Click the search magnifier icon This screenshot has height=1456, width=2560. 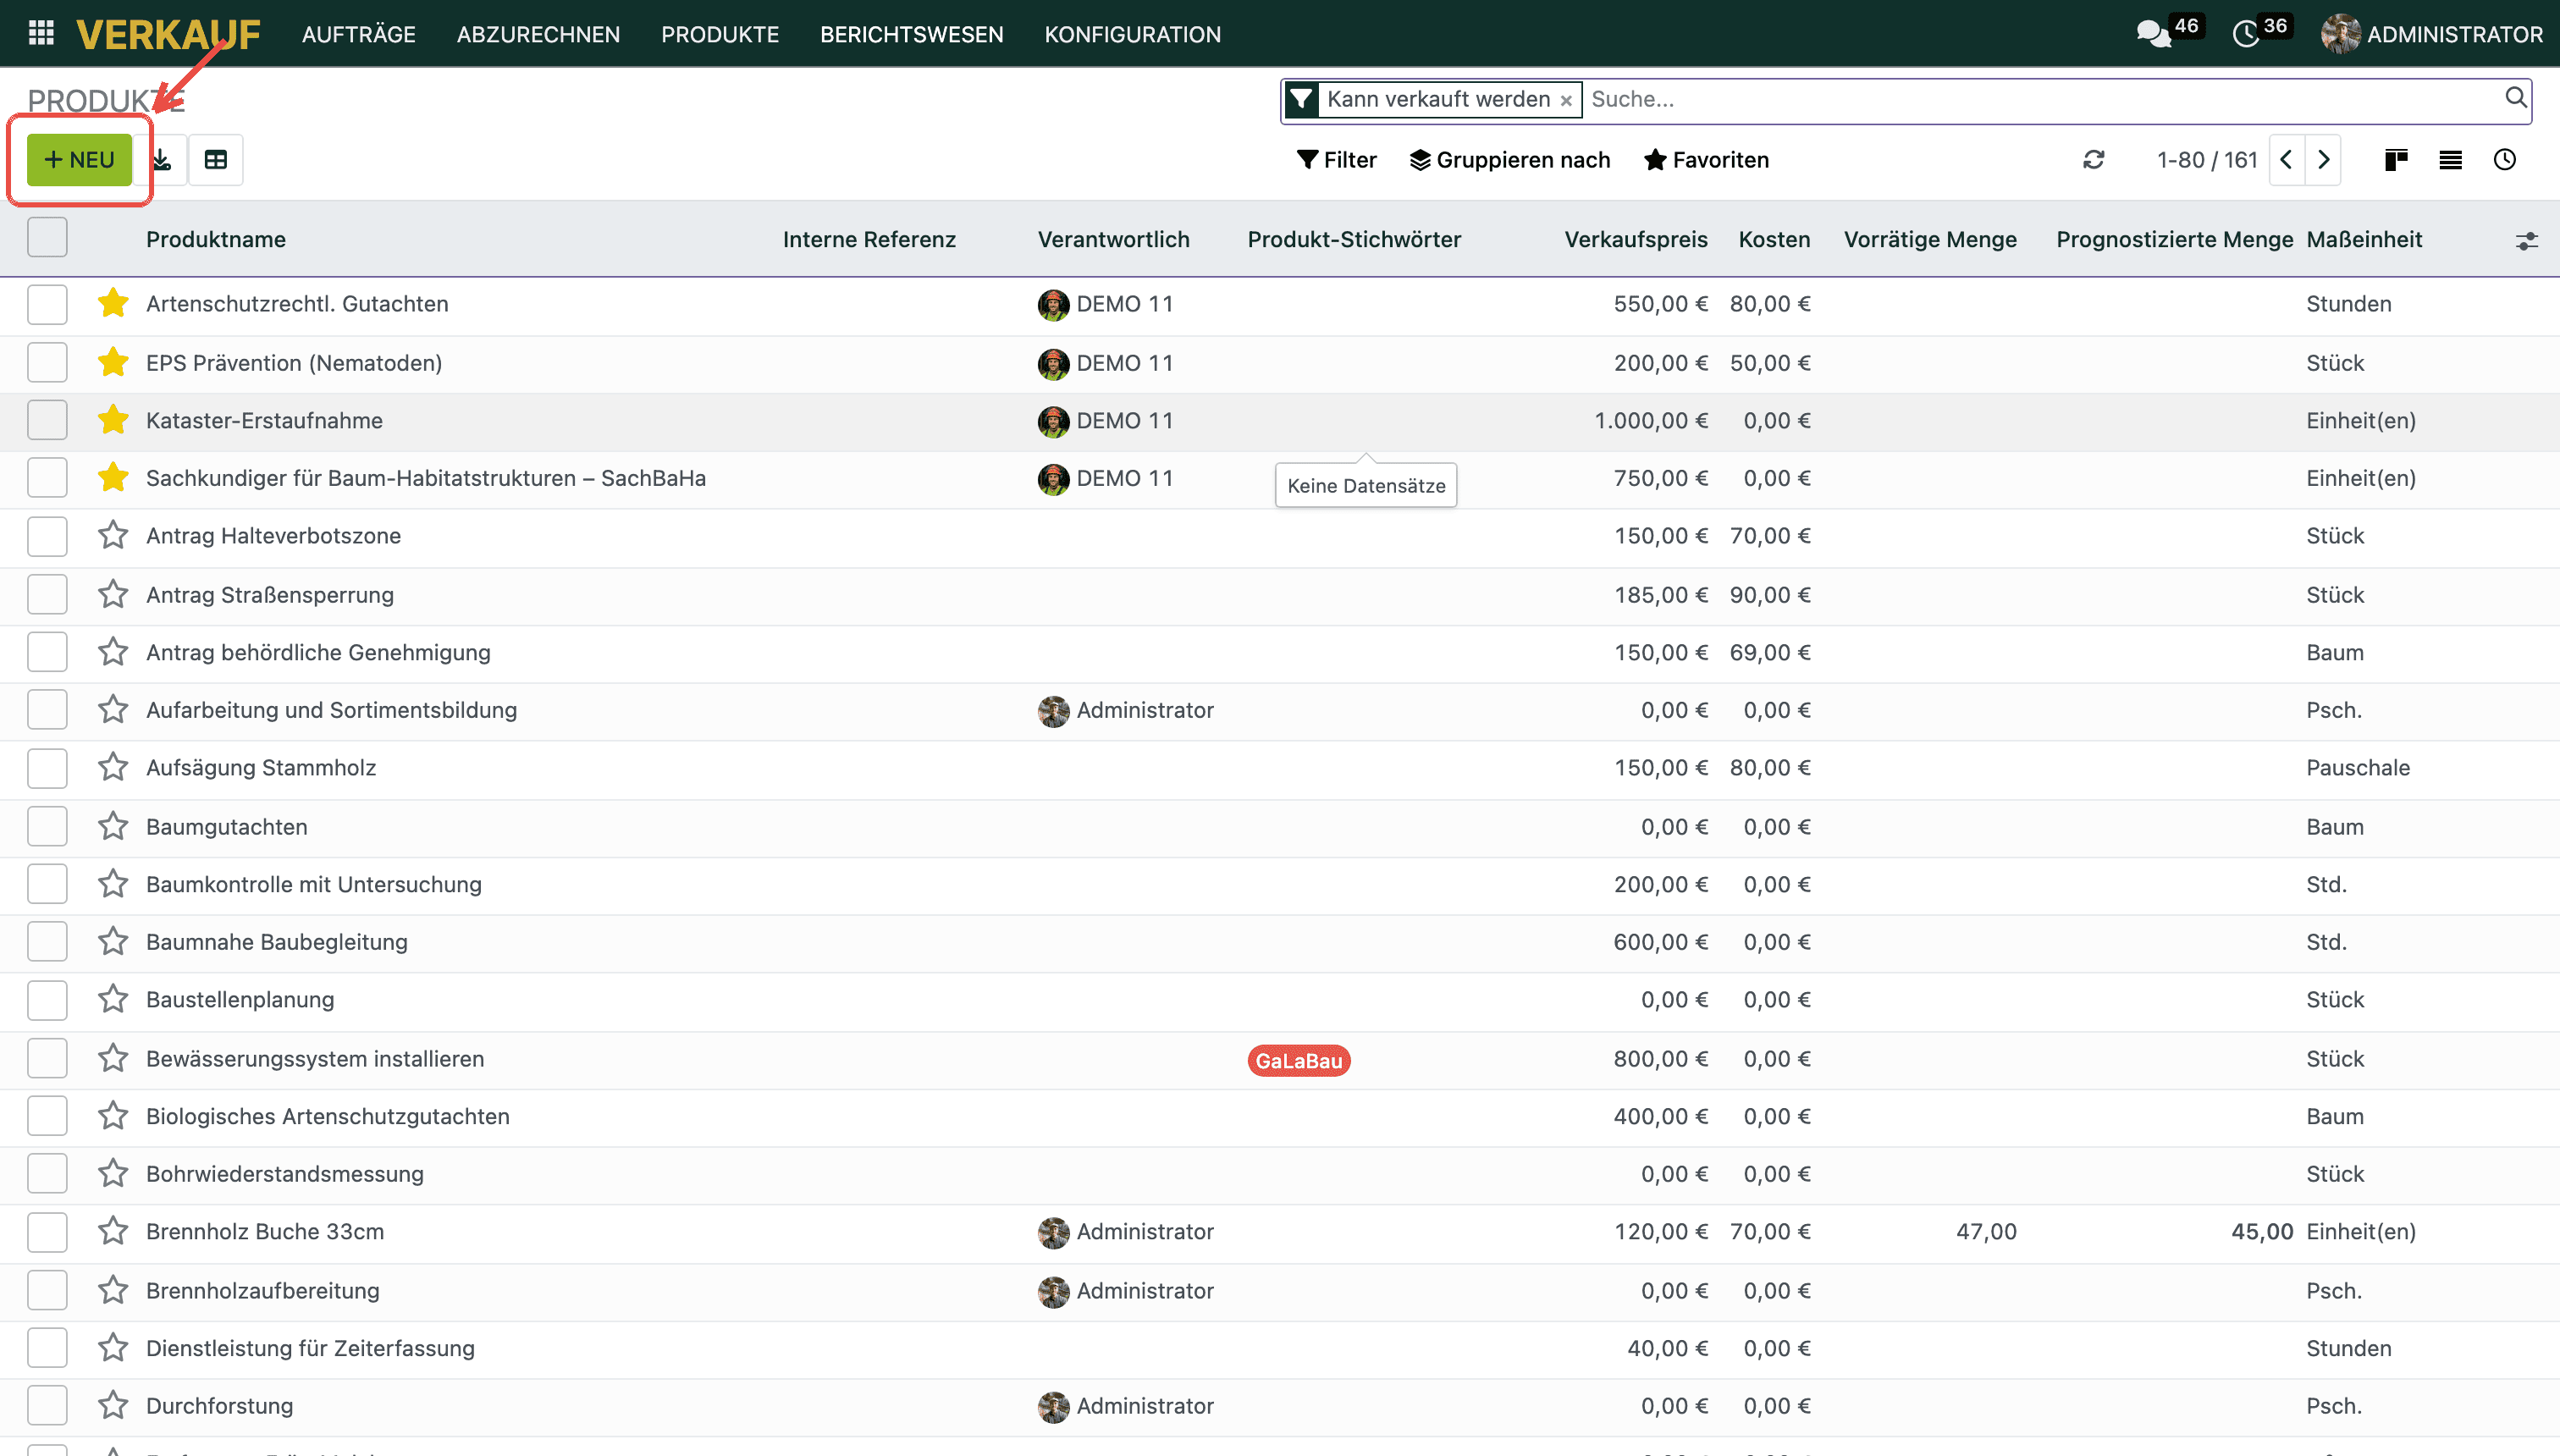pyautogui.click(x=2515, y=98)
